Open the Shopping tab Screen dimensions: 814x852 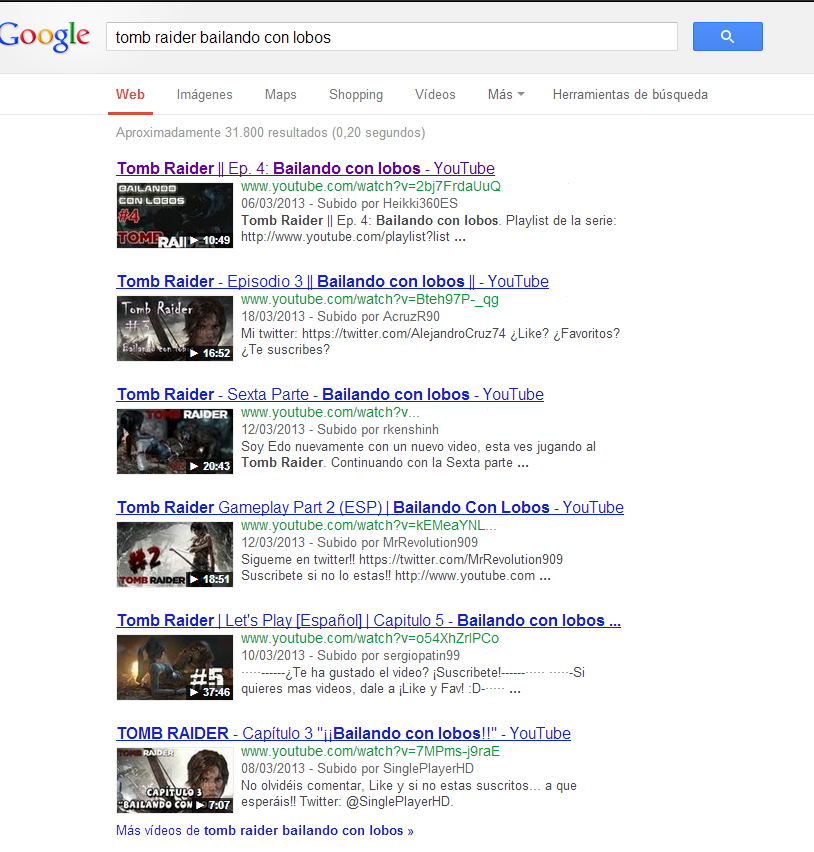[356, 95]
